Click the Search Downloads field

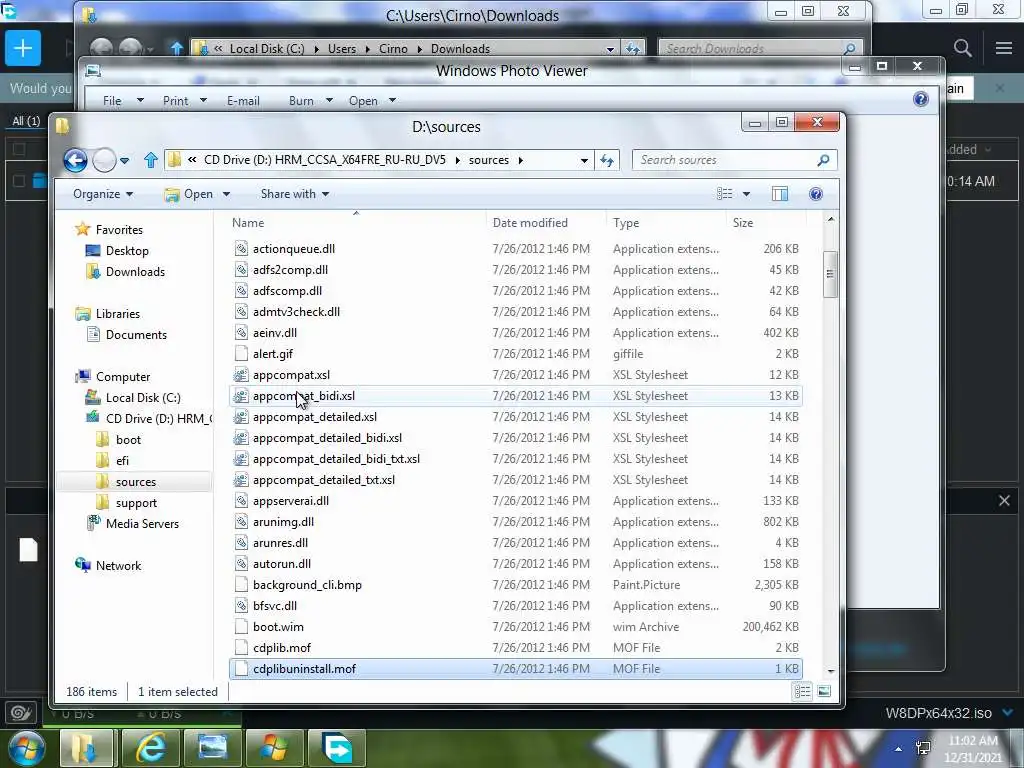761,49
